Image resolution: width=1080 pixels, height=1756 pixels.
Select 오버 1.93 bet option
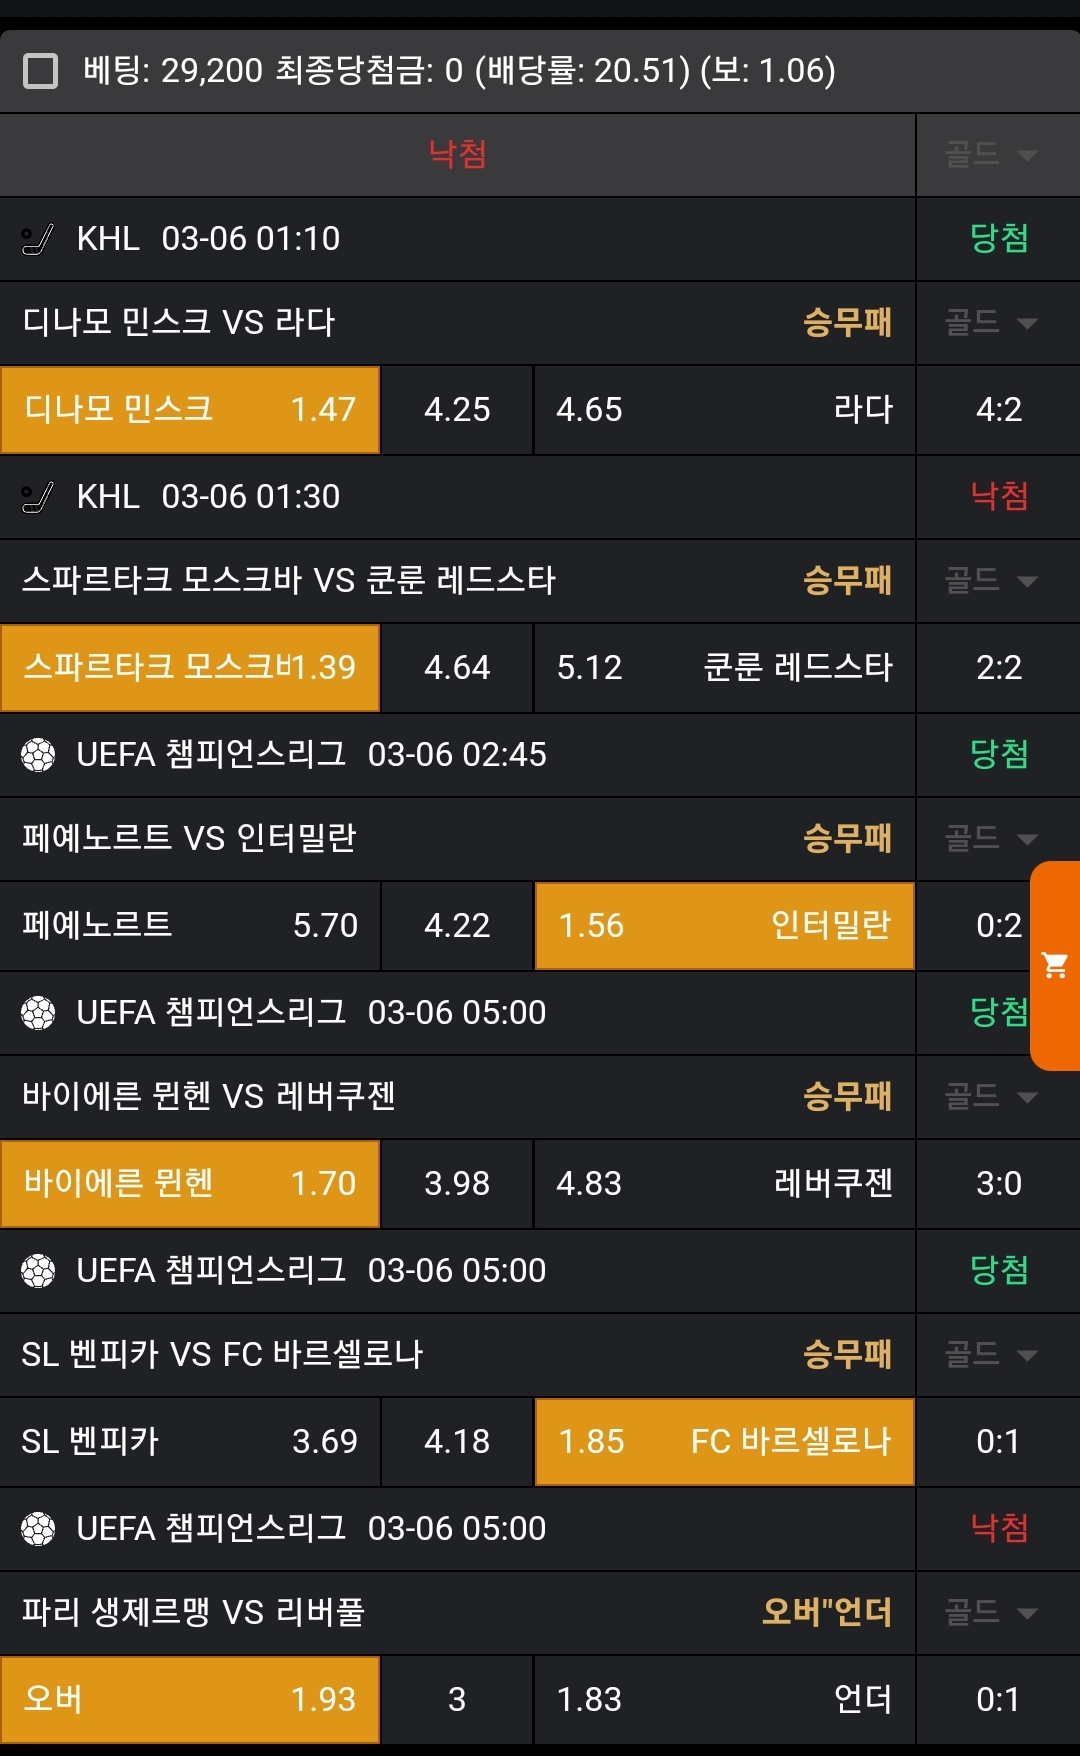pyautogui.click(x=190, y=1700)
